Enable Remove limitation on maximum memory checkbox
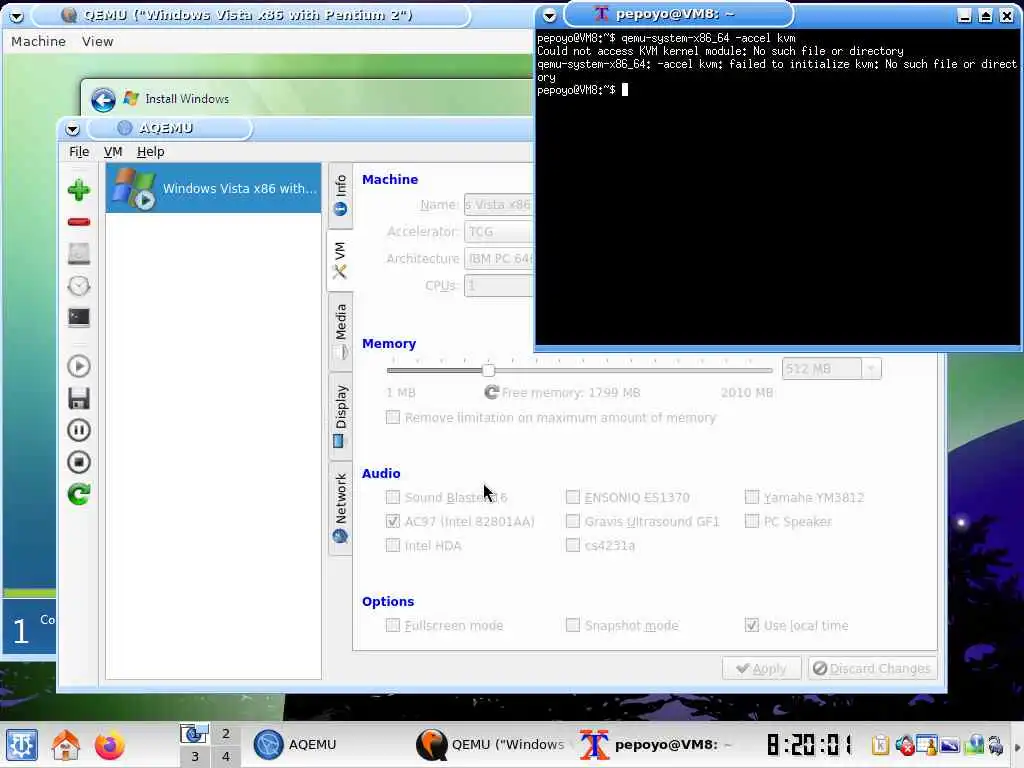This screenshot has height=768, width=1024. 392,417
